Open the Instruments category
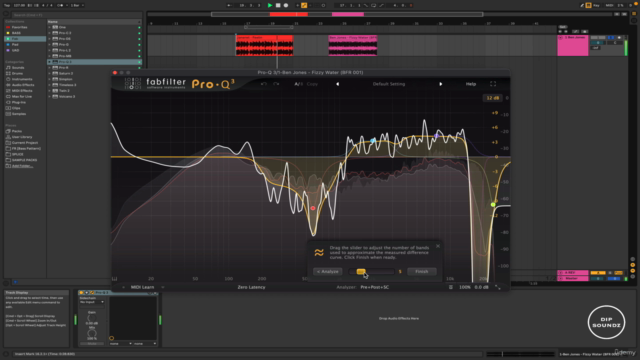The width and height of the screenshot is (640, 360). coord(21,79)
